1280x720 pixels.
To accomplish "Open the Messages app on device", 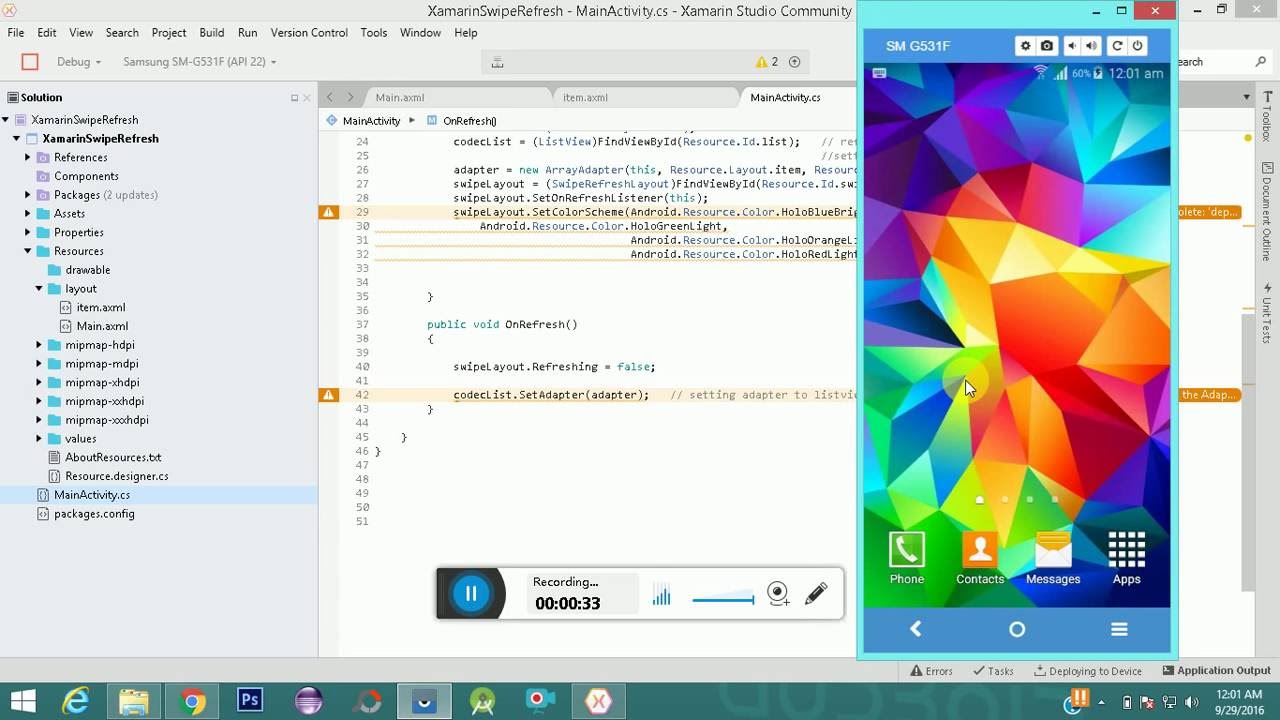I will (1053, 558).
